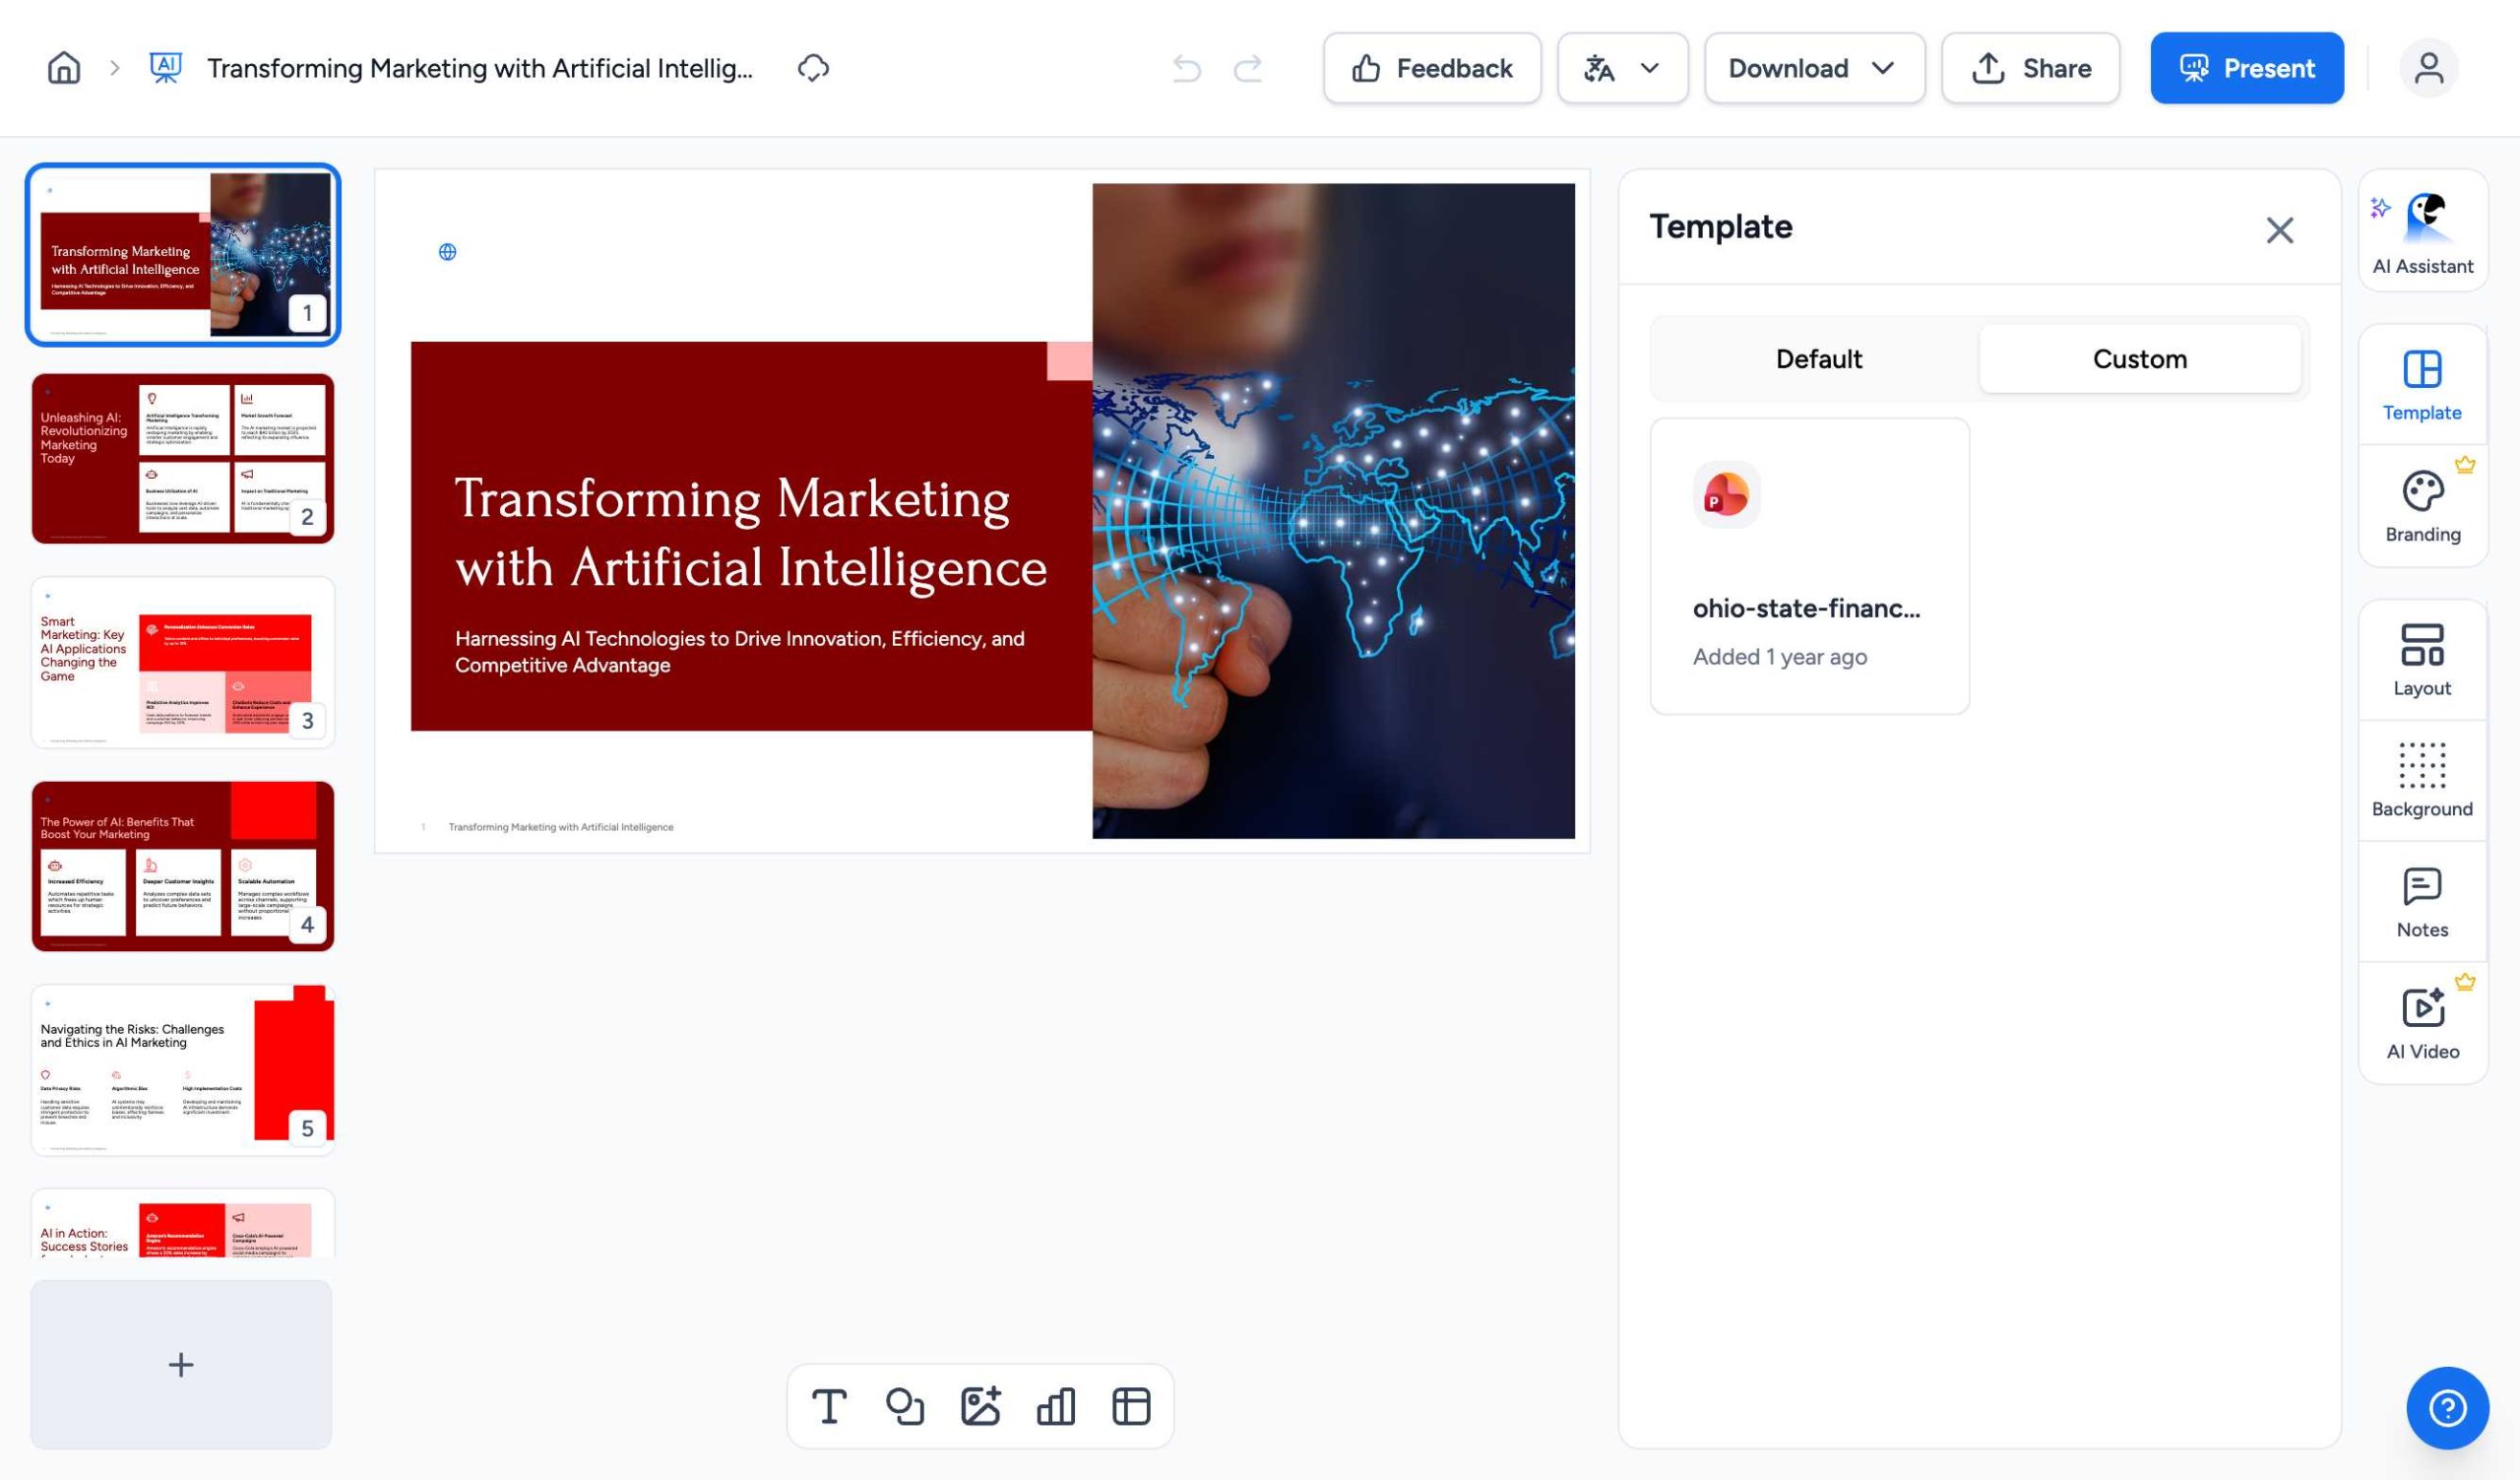Switch to the Default template tab
The width and height of the screenshot is (2520, 1480).
pyautogui.click(x=1817, y=359)
